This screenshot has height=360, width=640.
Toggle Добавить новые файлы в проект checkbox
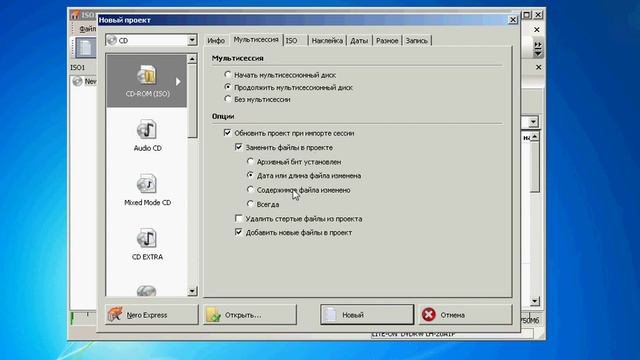coord(239,232)
